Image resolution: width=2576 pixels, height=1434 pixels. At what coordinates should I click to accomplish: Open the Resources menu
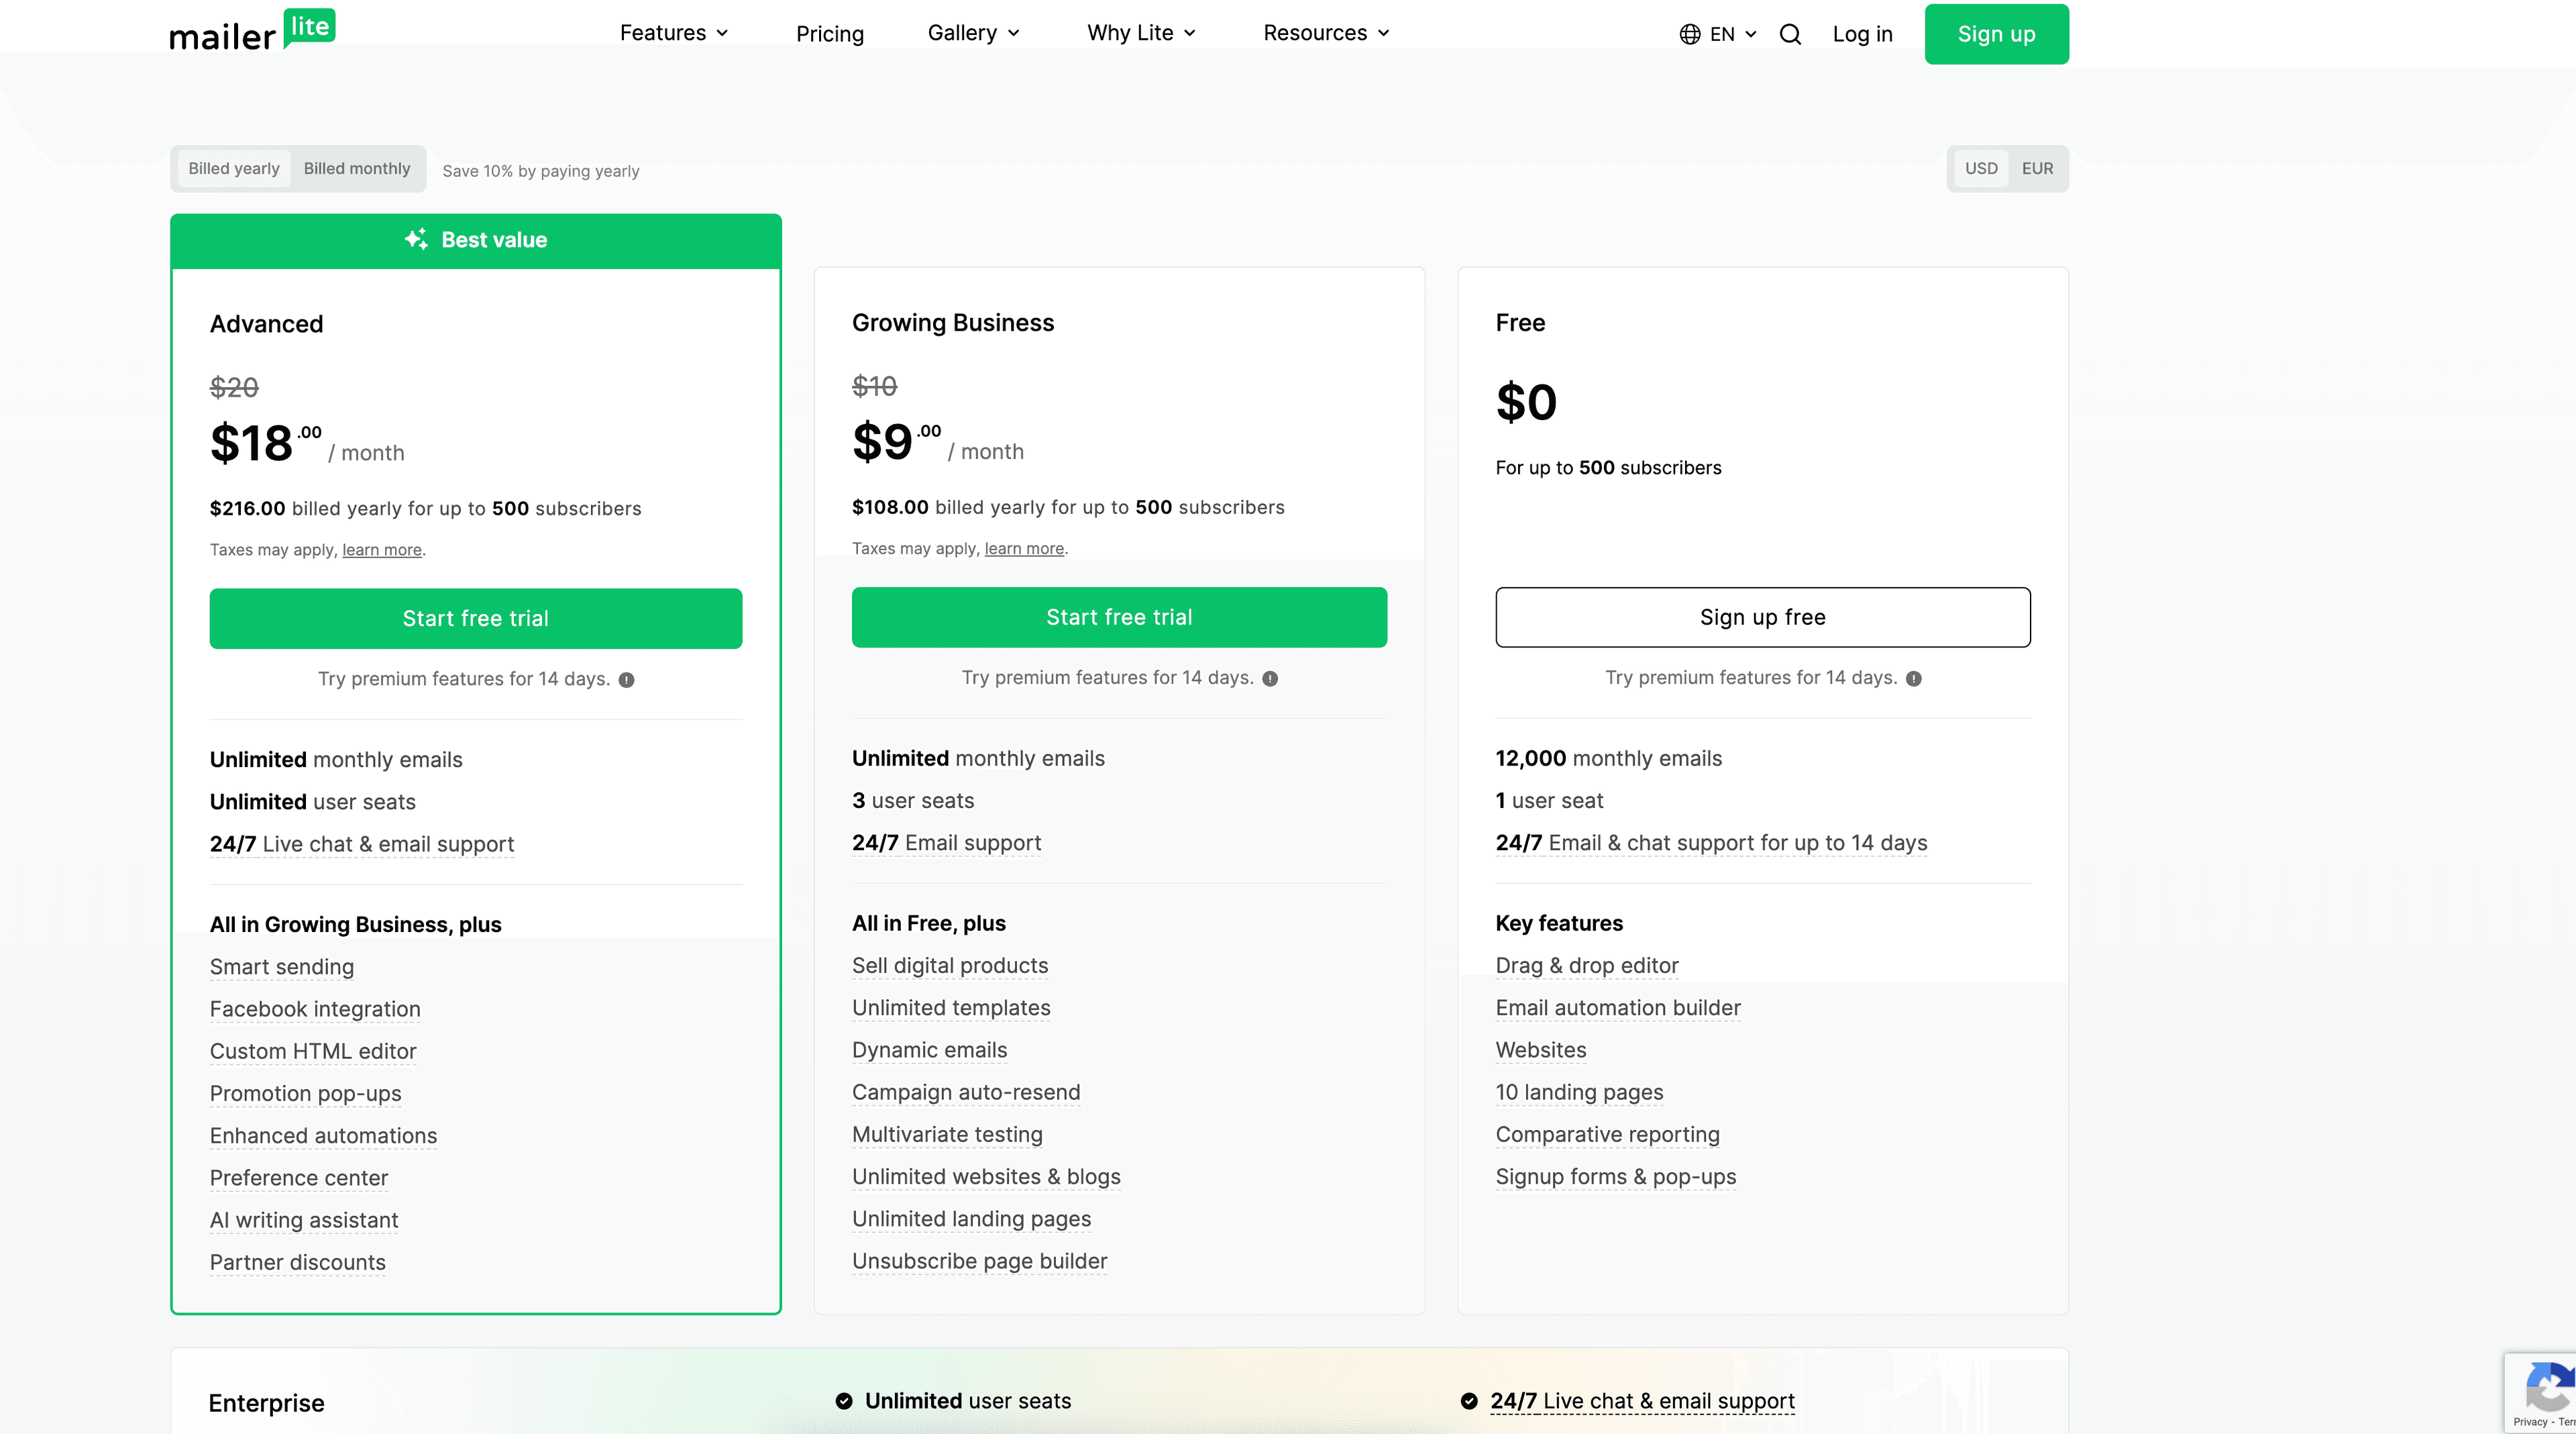[1325, 33]
